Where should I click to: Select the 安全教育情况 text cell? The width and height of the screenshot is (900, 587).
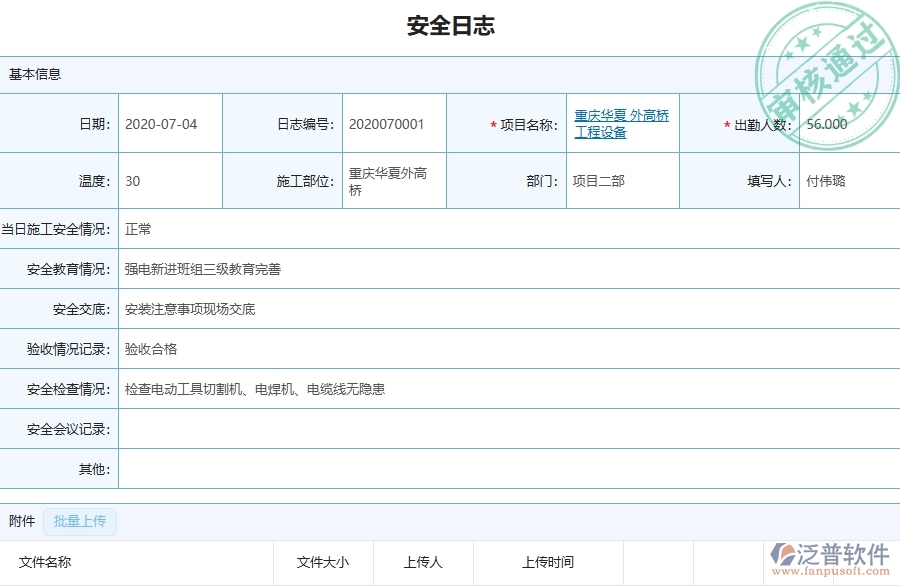tap(198, 269)
